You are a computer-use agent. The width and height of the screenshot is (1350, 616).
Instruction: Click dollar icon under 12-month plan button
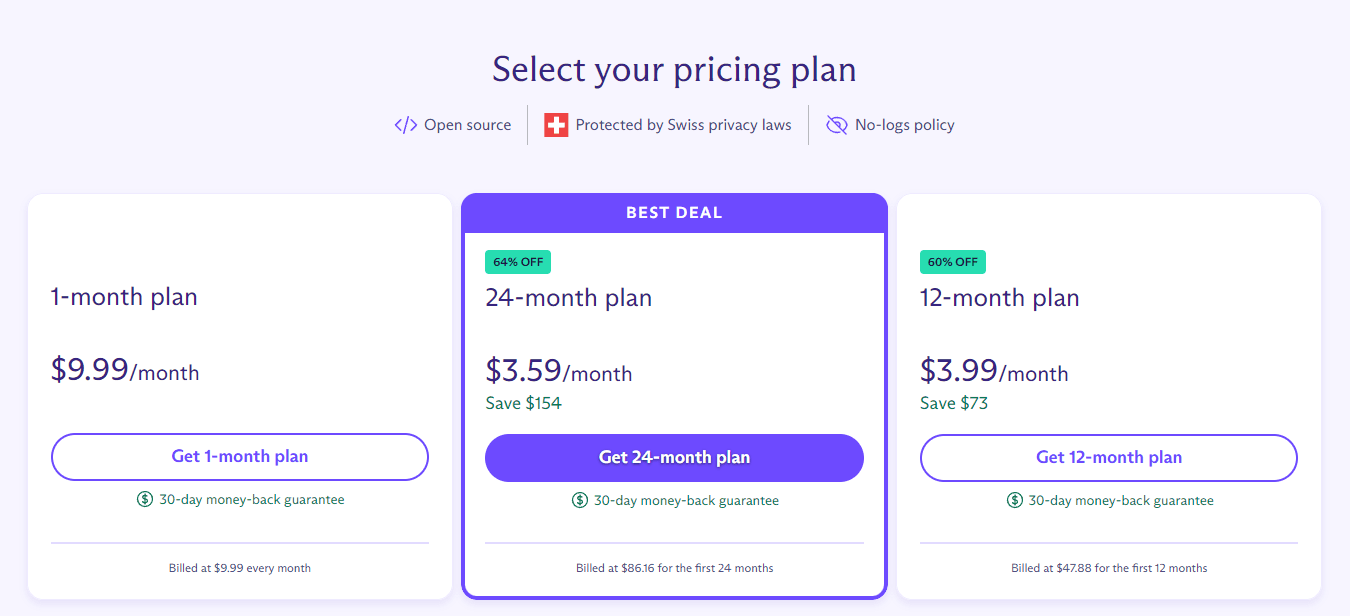click(x=1015, y=500)
